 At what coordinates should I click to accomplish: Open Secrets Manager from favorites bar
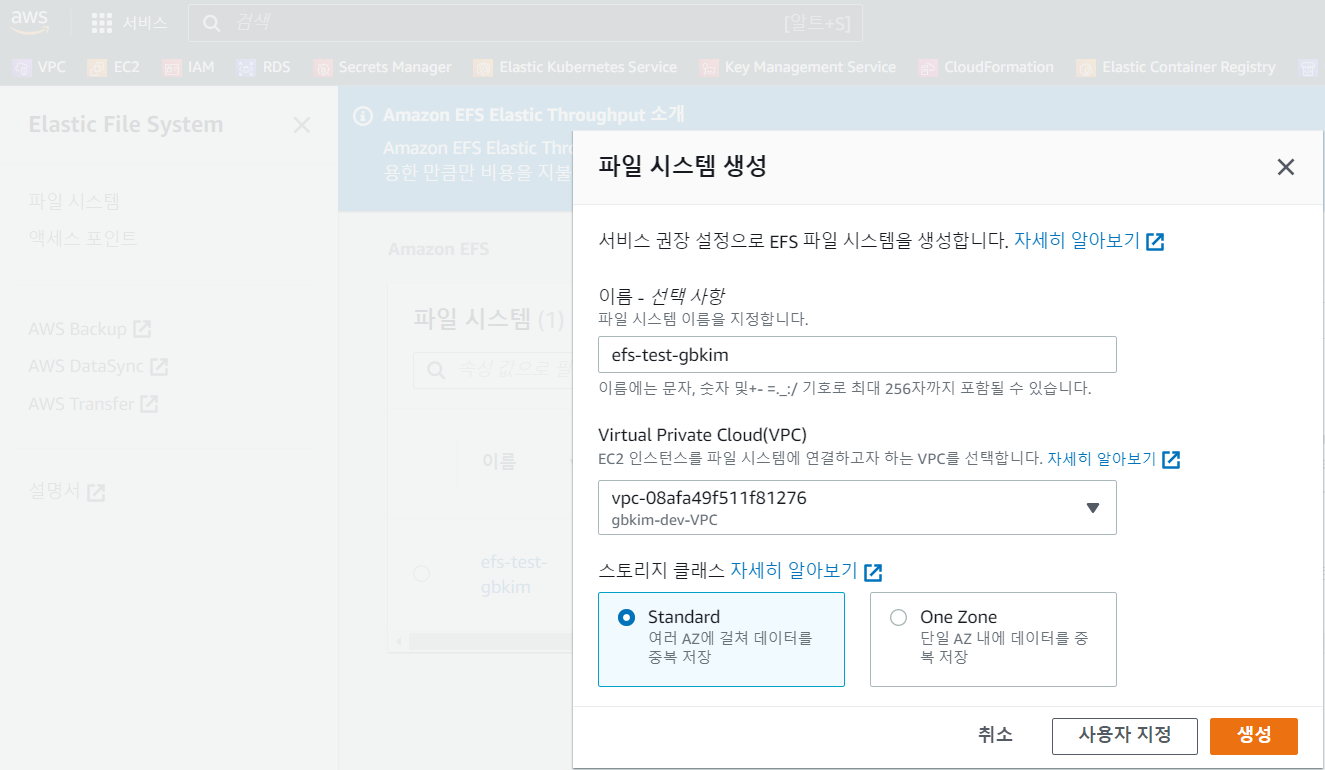[383, 67]
